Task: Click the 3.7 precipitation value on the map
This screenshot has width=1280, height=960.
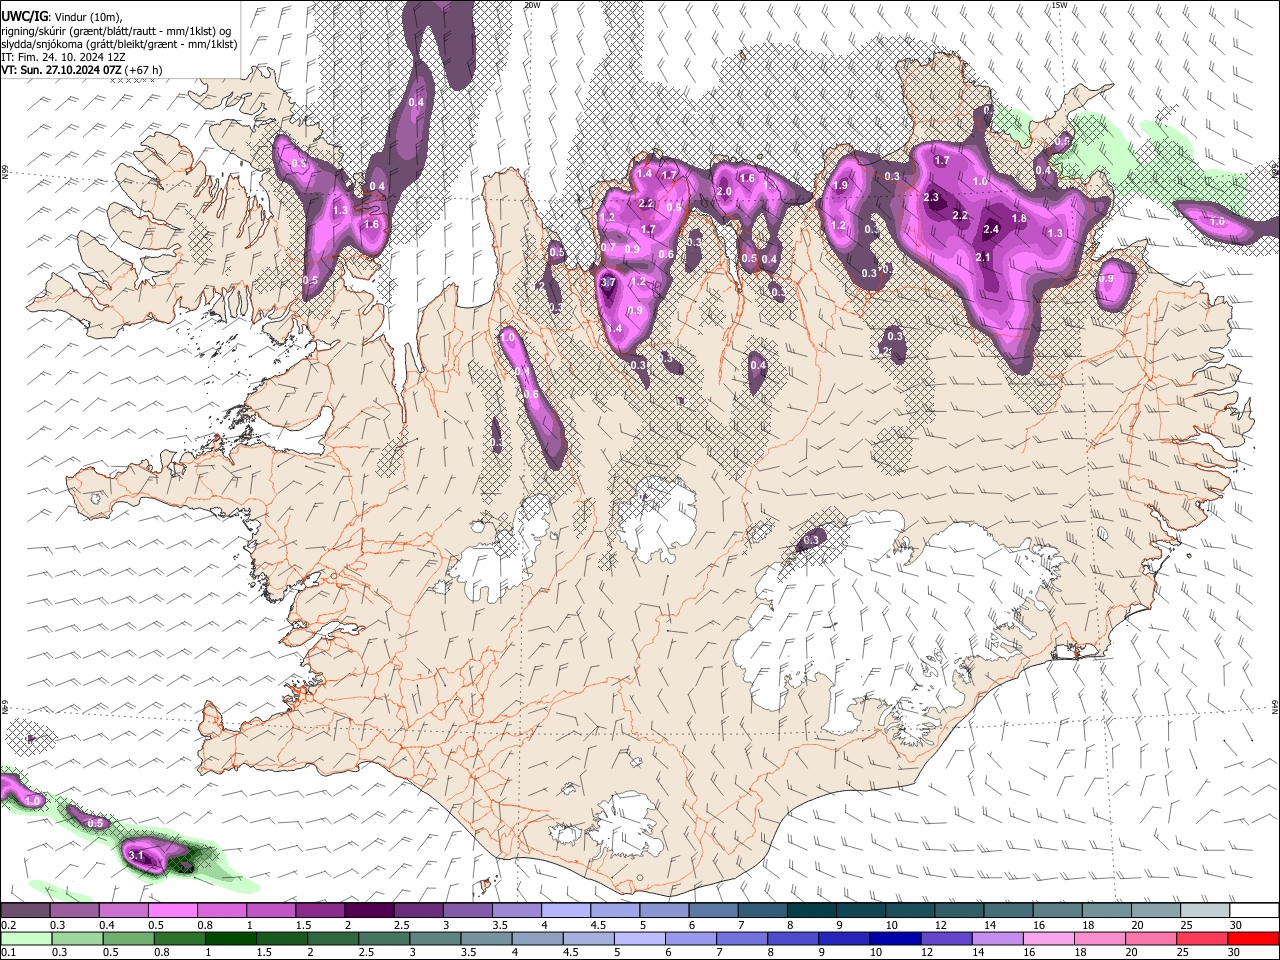Action: 607,283
